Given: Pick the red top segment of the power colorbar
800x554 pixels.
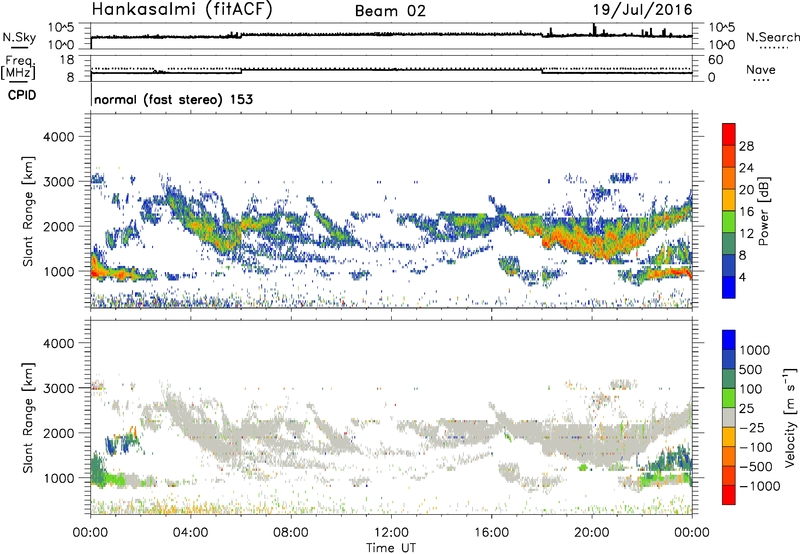Looking at the screenshot, I should coord(729,134).
